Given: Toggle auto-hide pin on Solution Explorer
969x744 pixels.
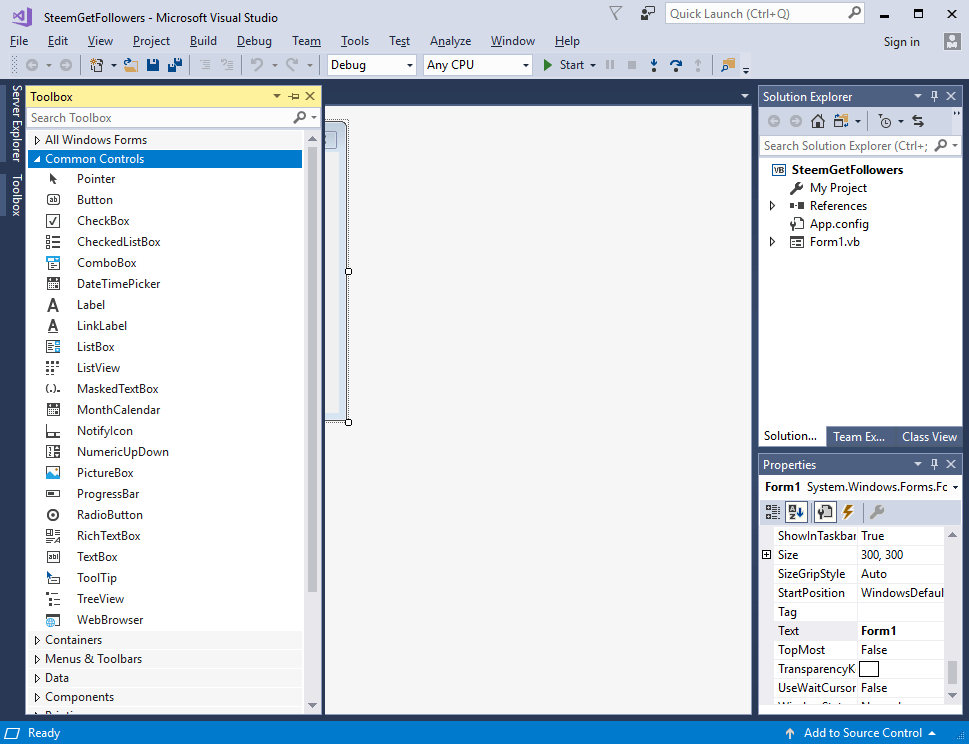Looking at the screenshot, I should 934,96.
